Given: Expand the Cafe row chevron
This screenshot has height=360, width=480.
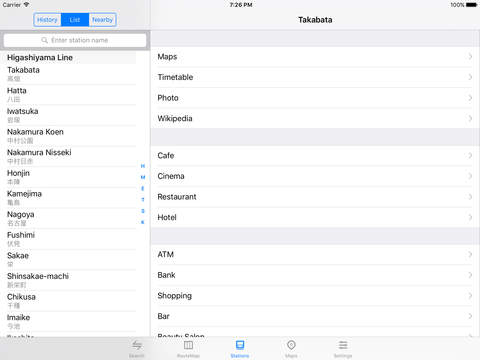Looking at the screenshot, I should pyautogui.click(x=470, y=156).
